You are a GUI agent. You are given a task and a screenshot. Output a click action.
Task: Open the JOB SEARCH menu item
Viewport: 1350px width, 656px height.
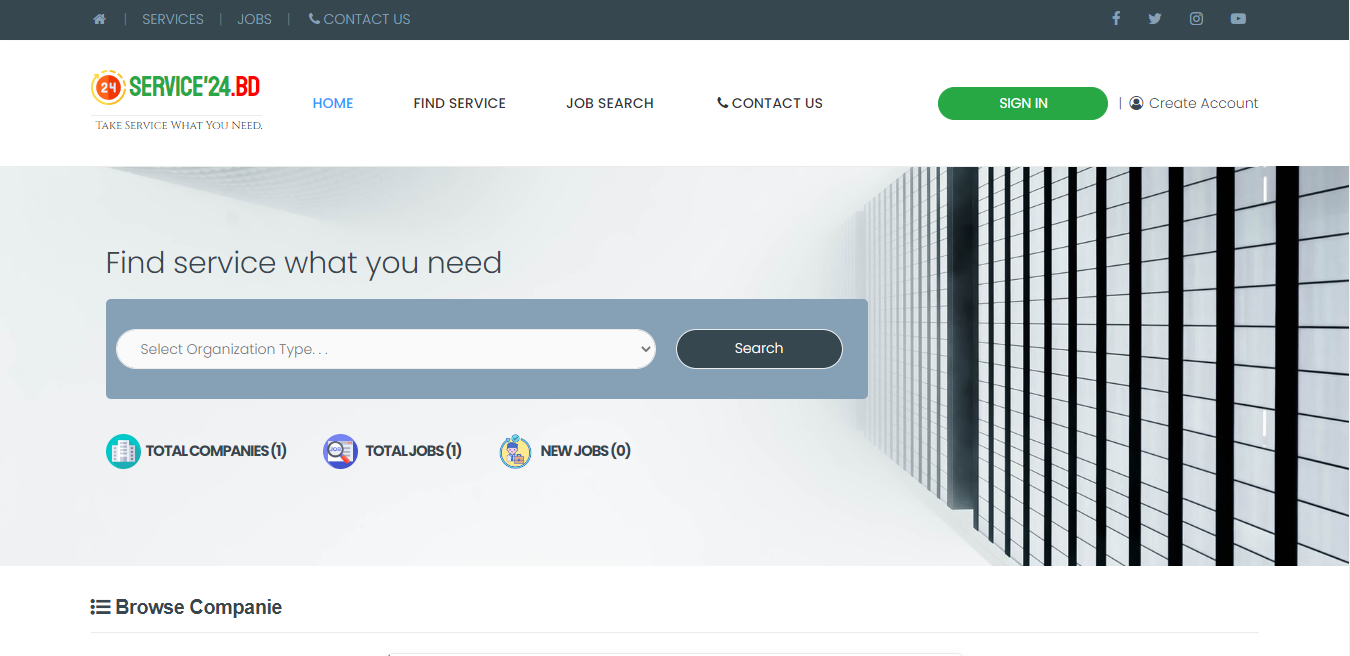[x=610, y=103]
